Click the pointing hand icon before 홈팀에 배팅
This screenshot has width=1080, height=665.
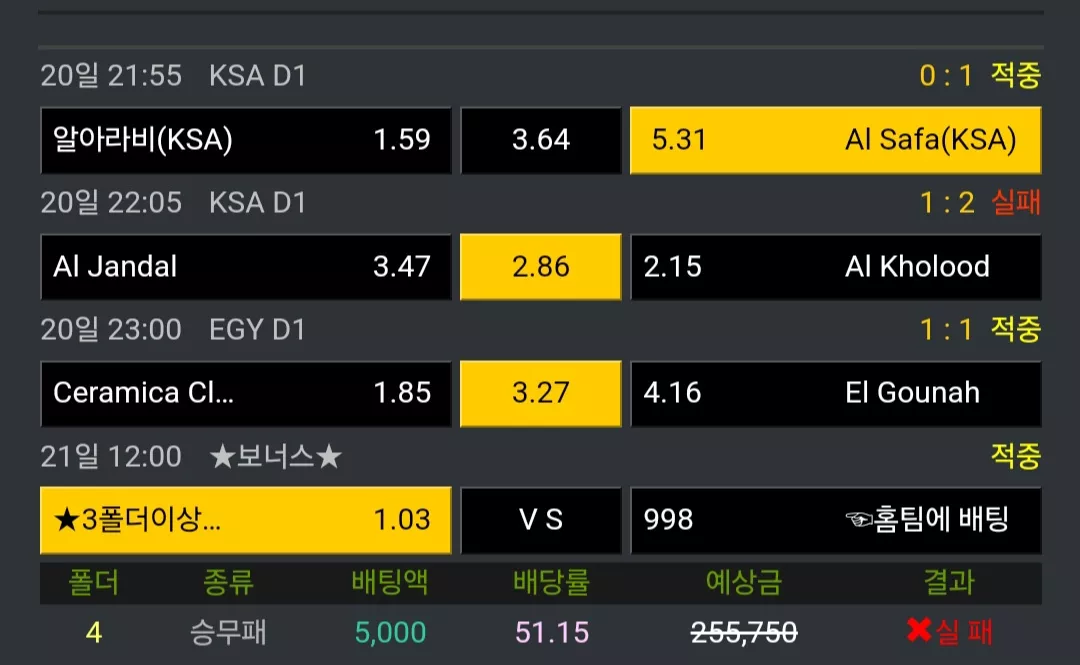pyautogui.click(x=859, y=519)
